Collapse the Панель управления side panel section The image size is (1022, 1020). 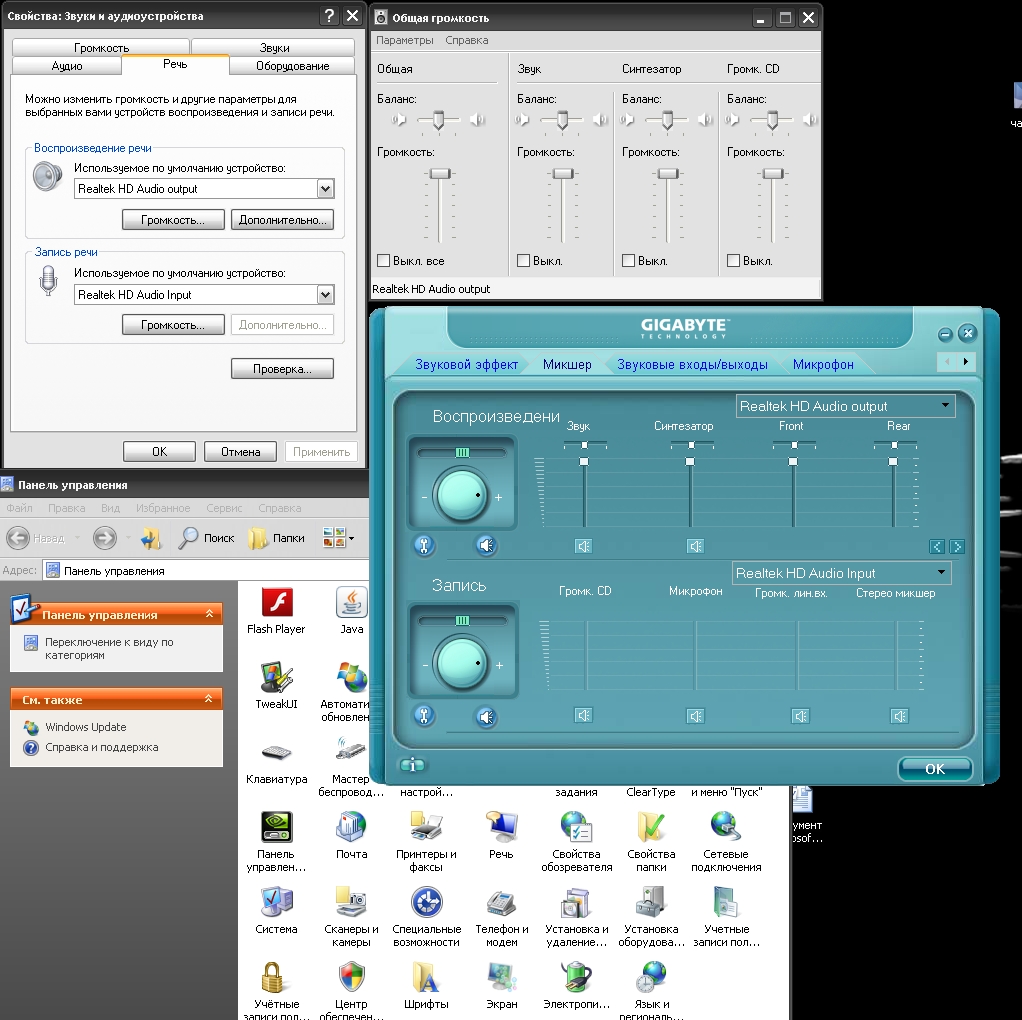(209, 614)
